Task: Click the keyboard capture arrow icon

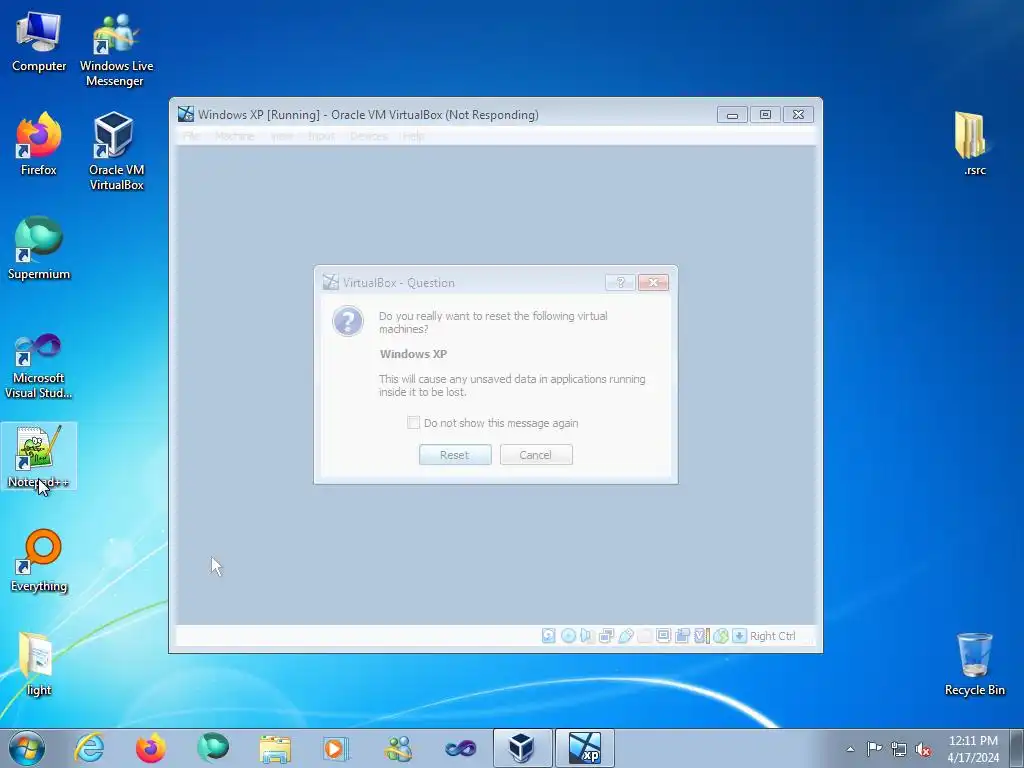Action: pyautogui.click(x=739, y=635)
